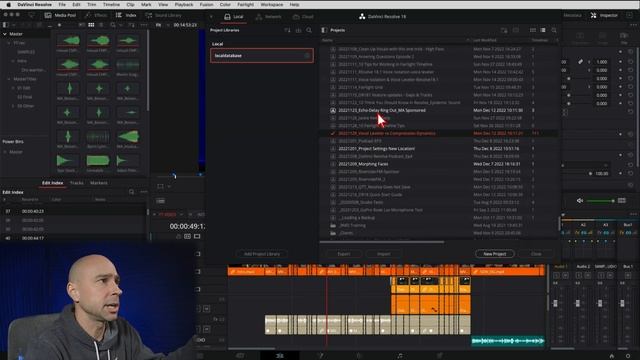
Task: Toggle the Inspector panel
Action: [x=604, y=15]
